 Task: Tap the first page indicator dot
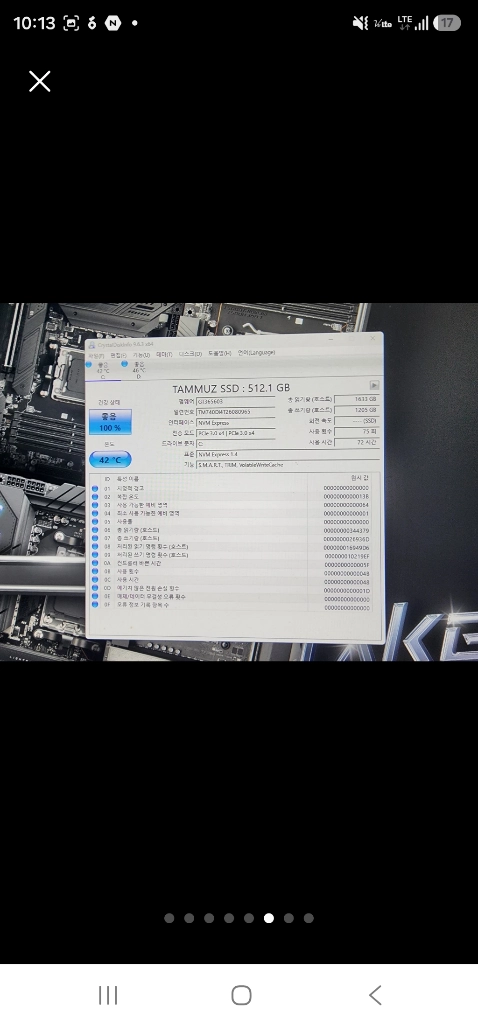[169, 918]
